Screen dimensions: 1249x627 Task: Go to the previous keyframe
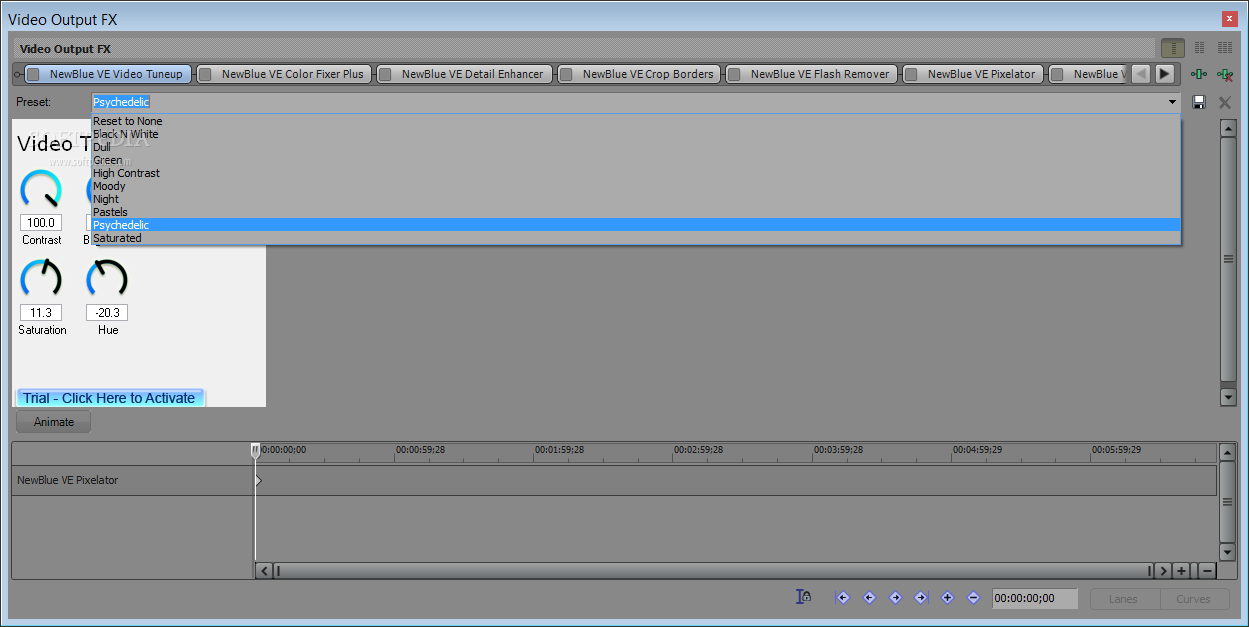869,597
